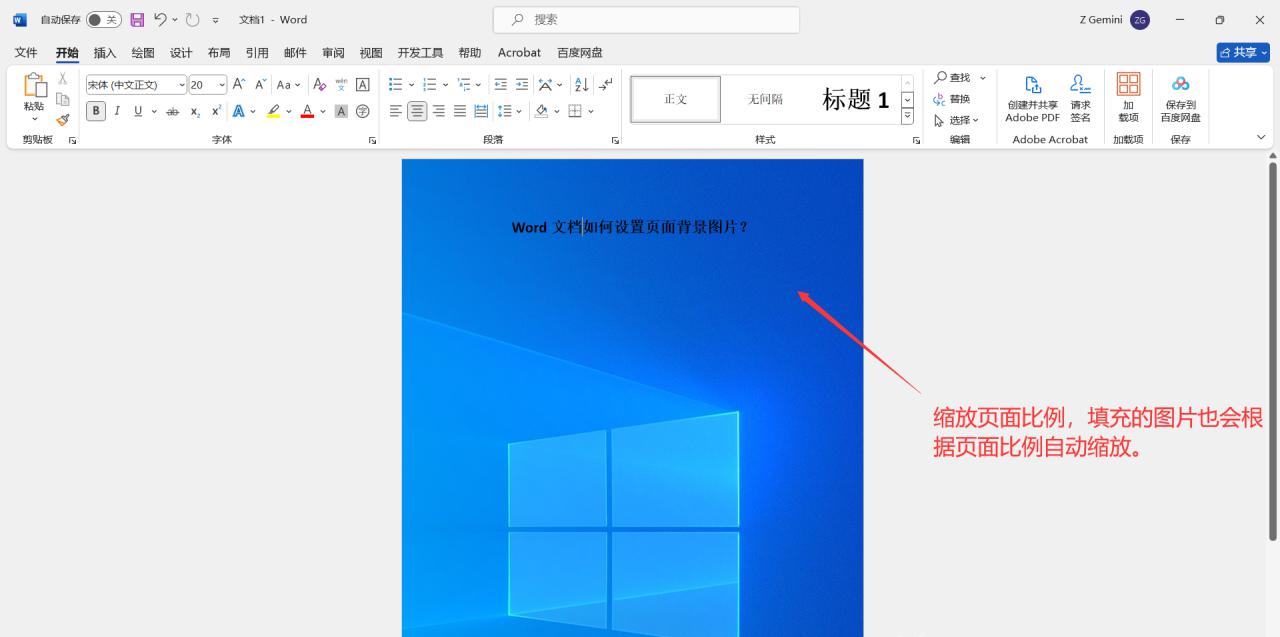Toggle Underline formatting button
Image resolution: width=1280 pixels, height=637 pixels.
[138, 111]
